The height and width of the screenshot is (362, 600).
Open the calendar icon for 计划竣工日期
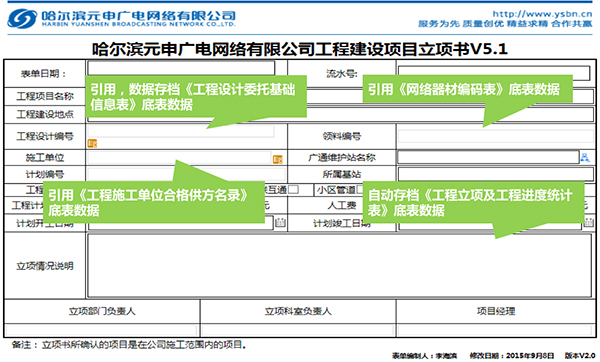pyautogui.click(x=589, y=222)
